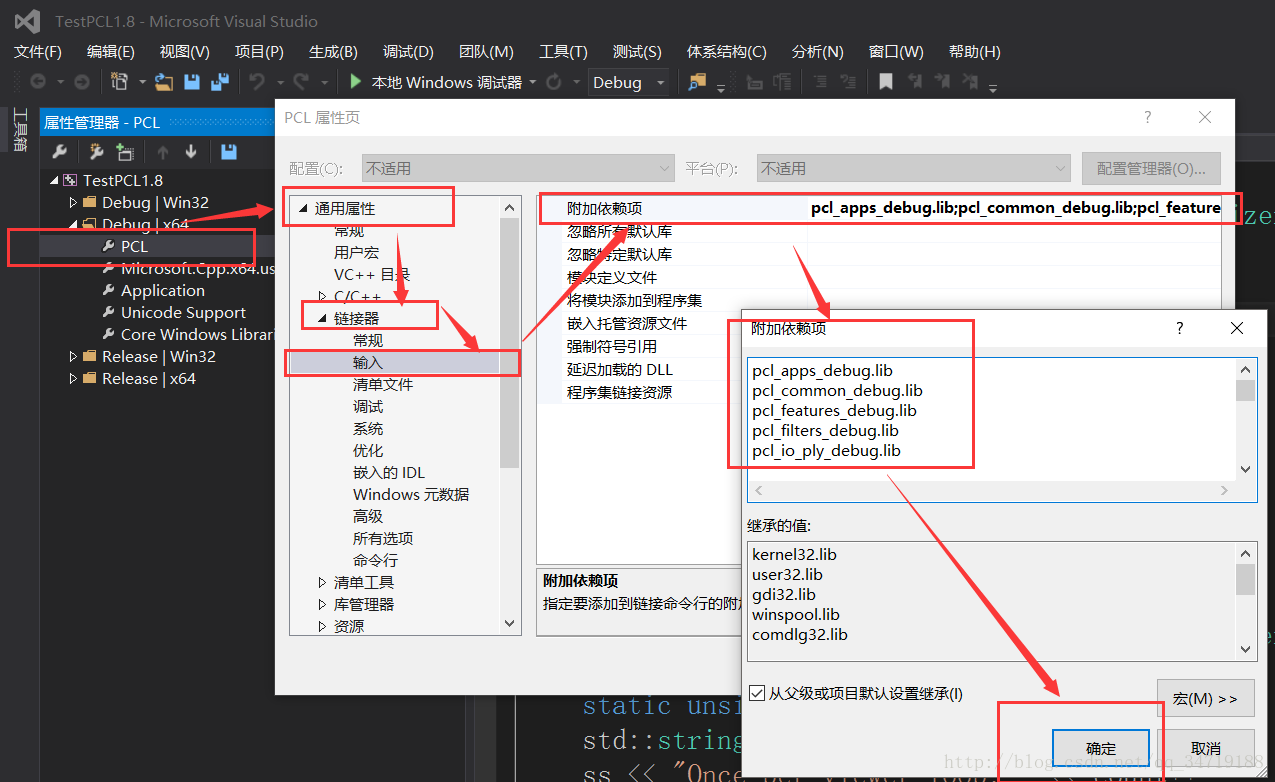Select VC++ 目录 tree item
The width and height of the screenshot is (1275, 782).
point(372,274)
